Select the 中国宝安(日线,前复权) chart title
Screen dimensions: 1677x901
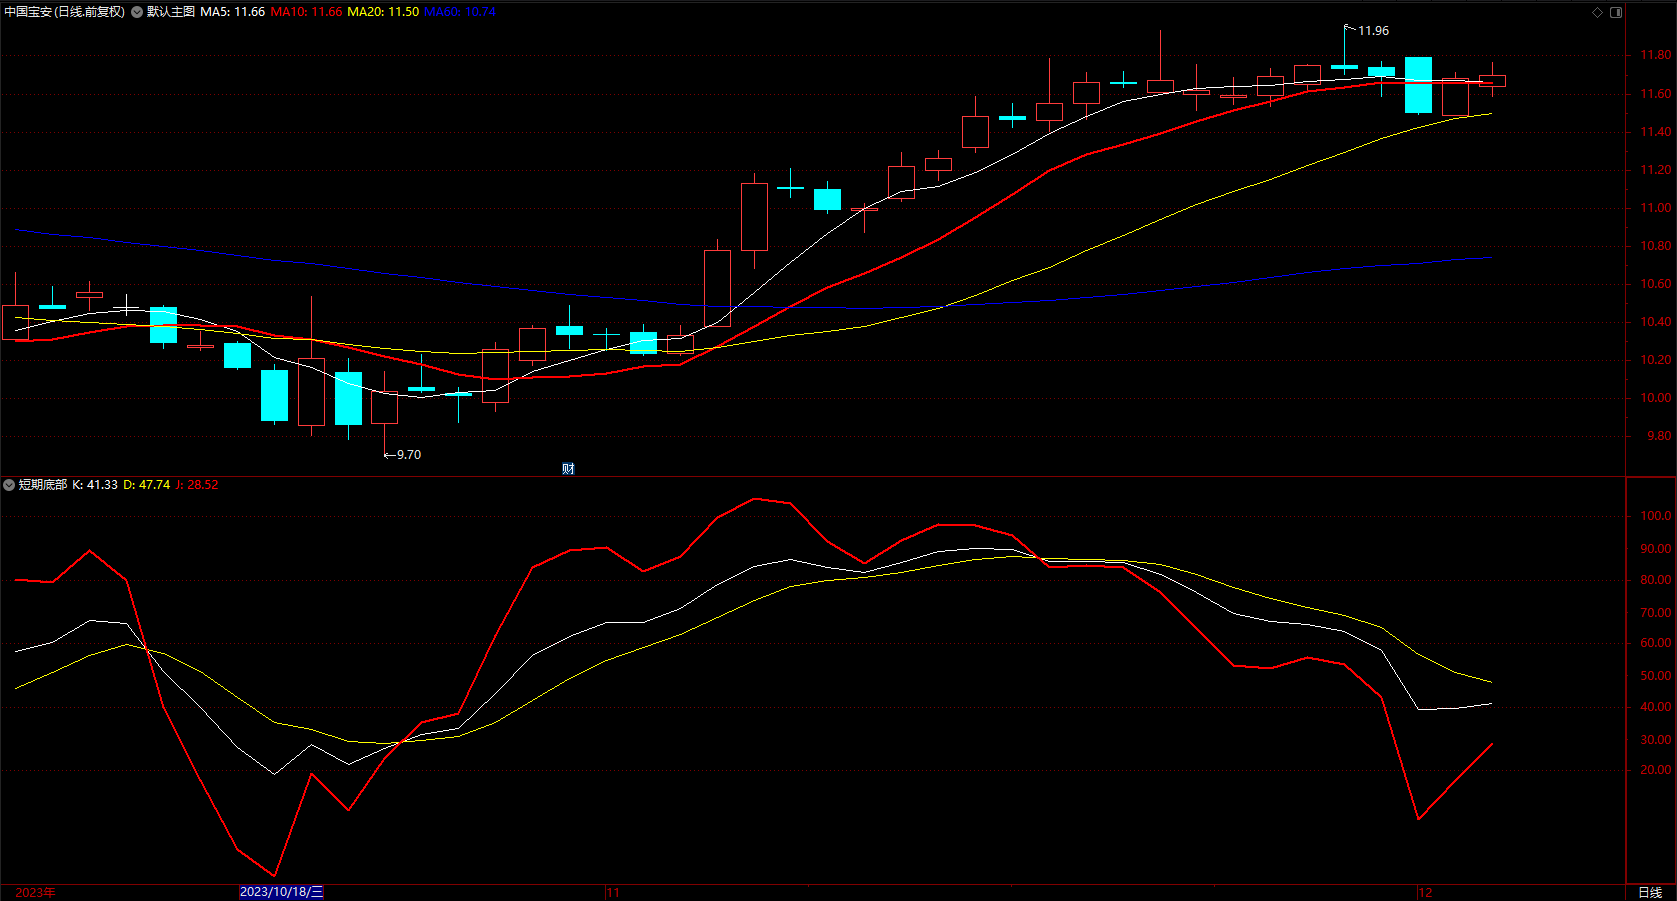(x=65, y=12)
